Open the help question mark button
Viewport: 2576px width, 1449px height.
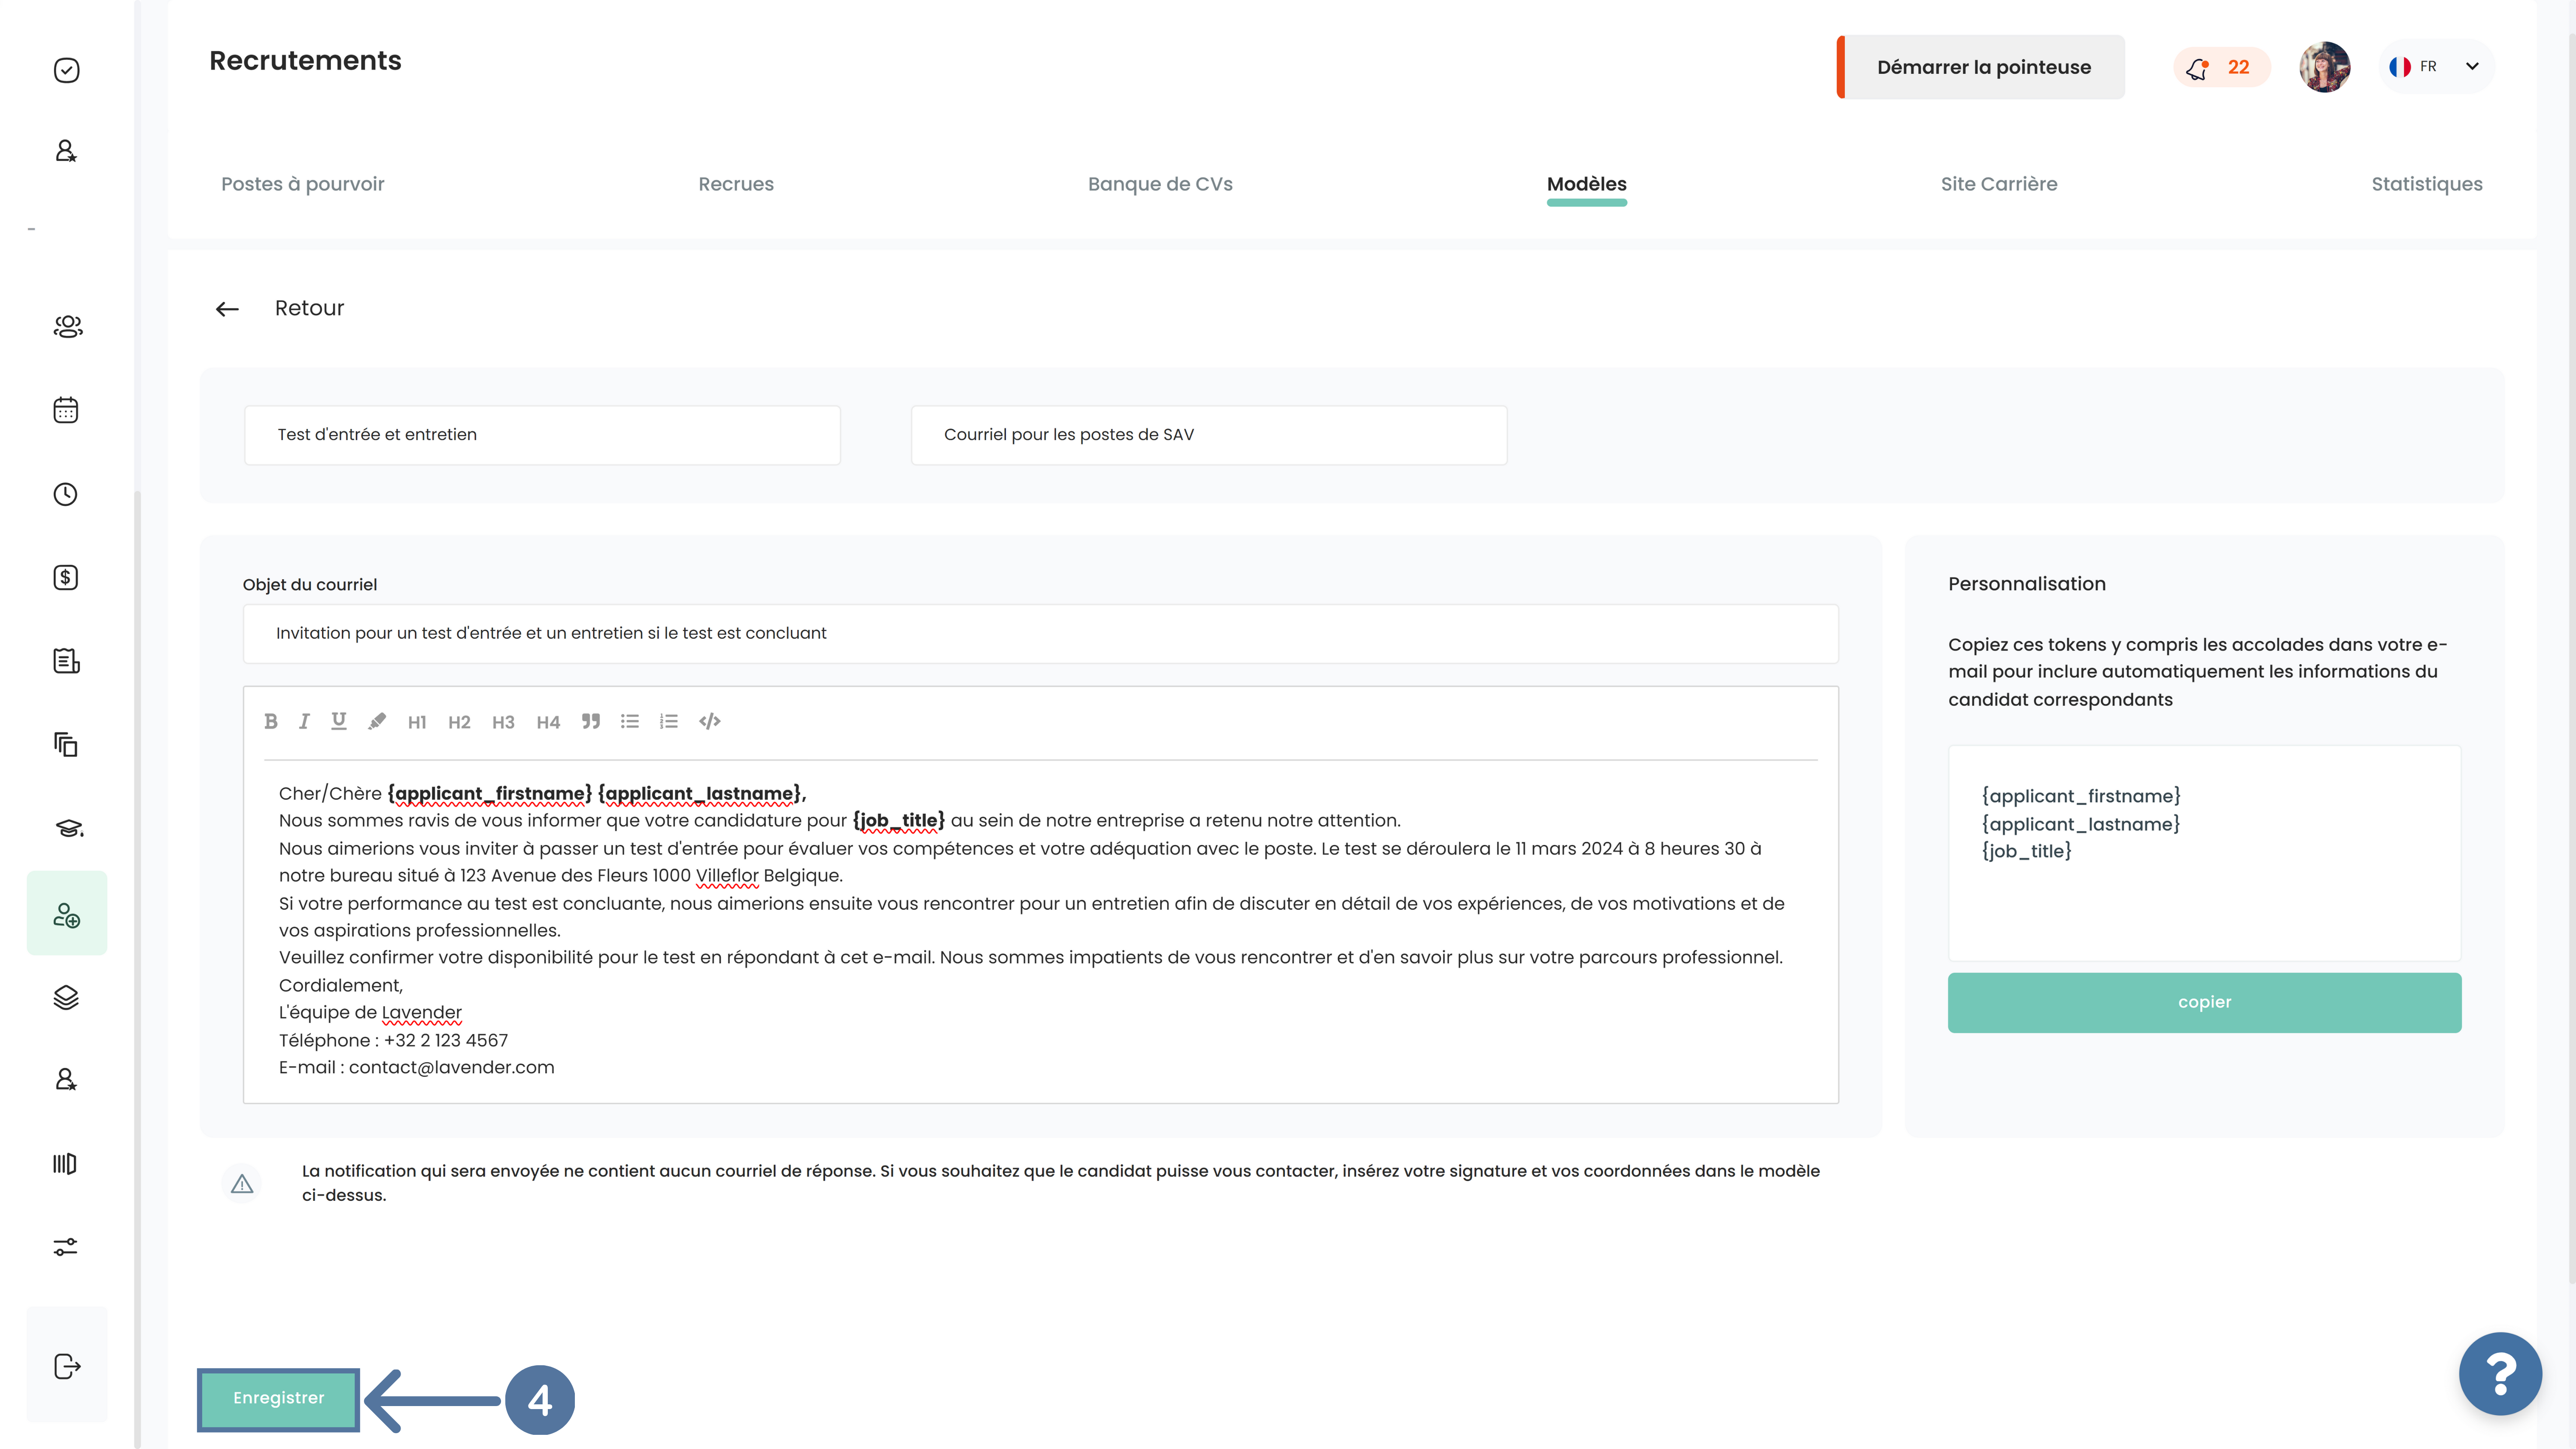[x=2500, y=1374]
